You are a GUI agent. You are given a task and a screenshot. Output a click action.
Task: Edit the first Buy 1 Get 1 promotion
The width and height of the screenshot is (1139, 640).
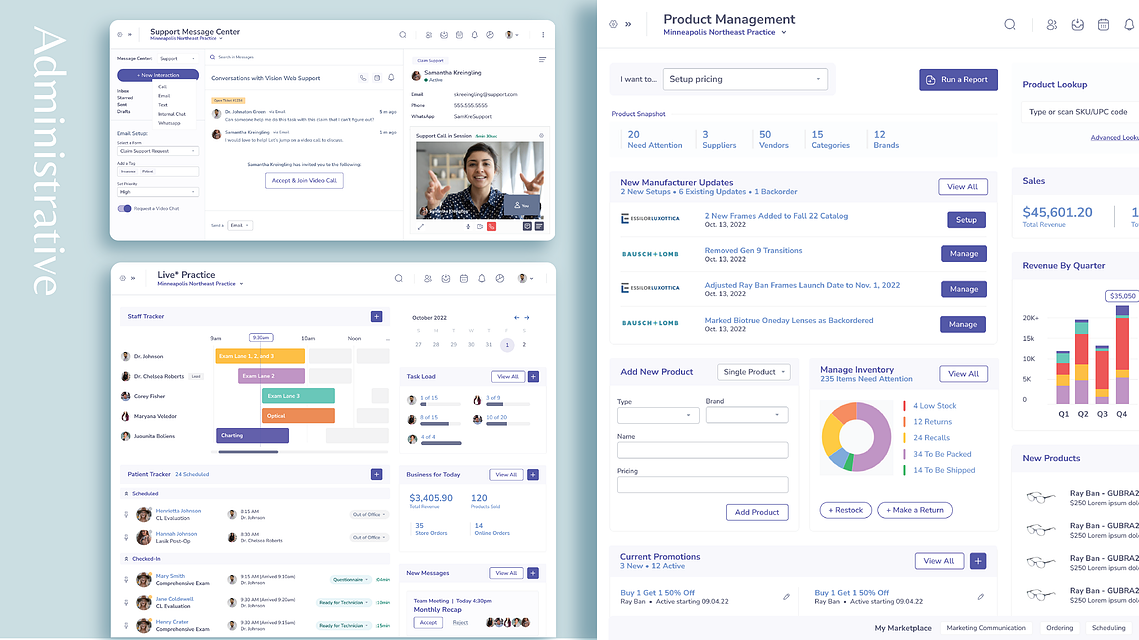pos(787,596)
